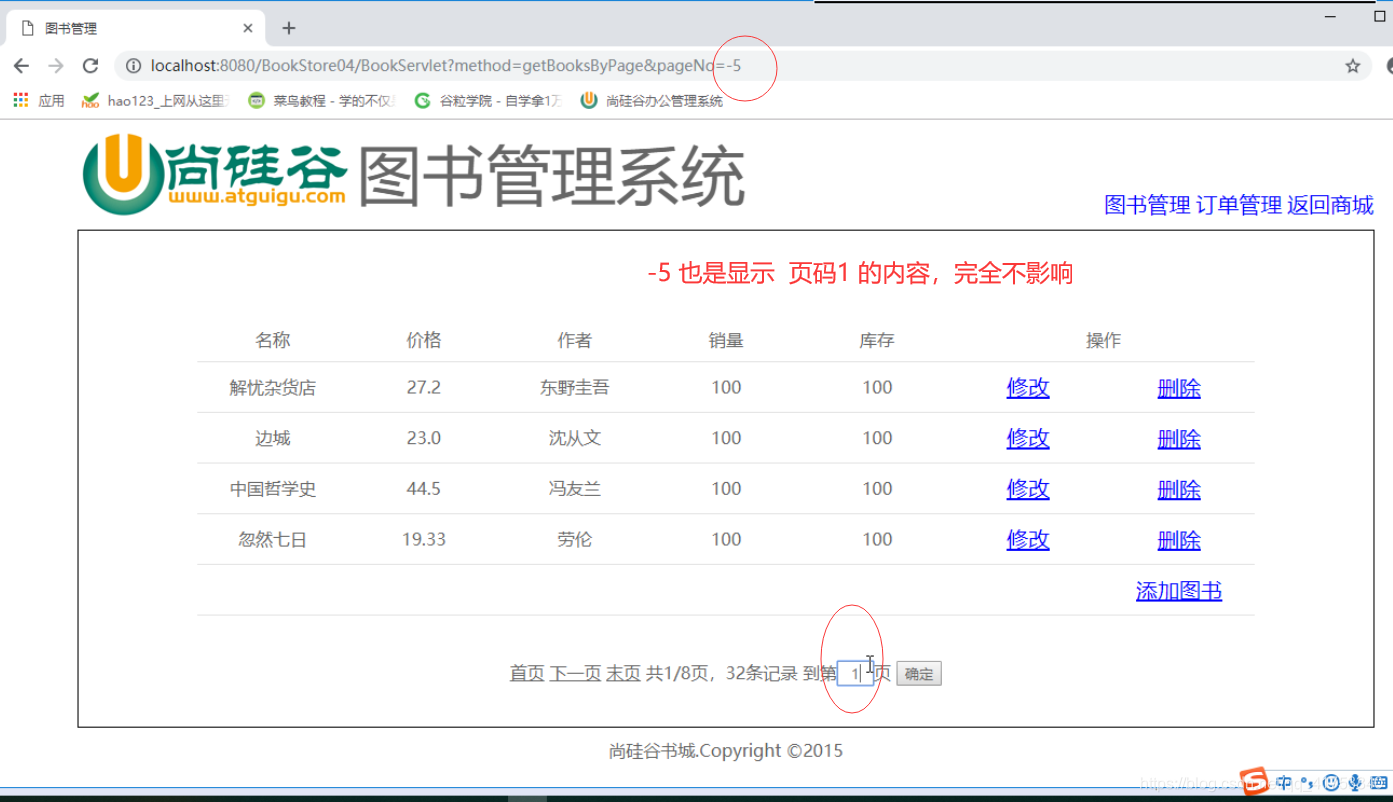Click the 尚硅谷书城.Copyright ©2015 footer text

point(726,751)
